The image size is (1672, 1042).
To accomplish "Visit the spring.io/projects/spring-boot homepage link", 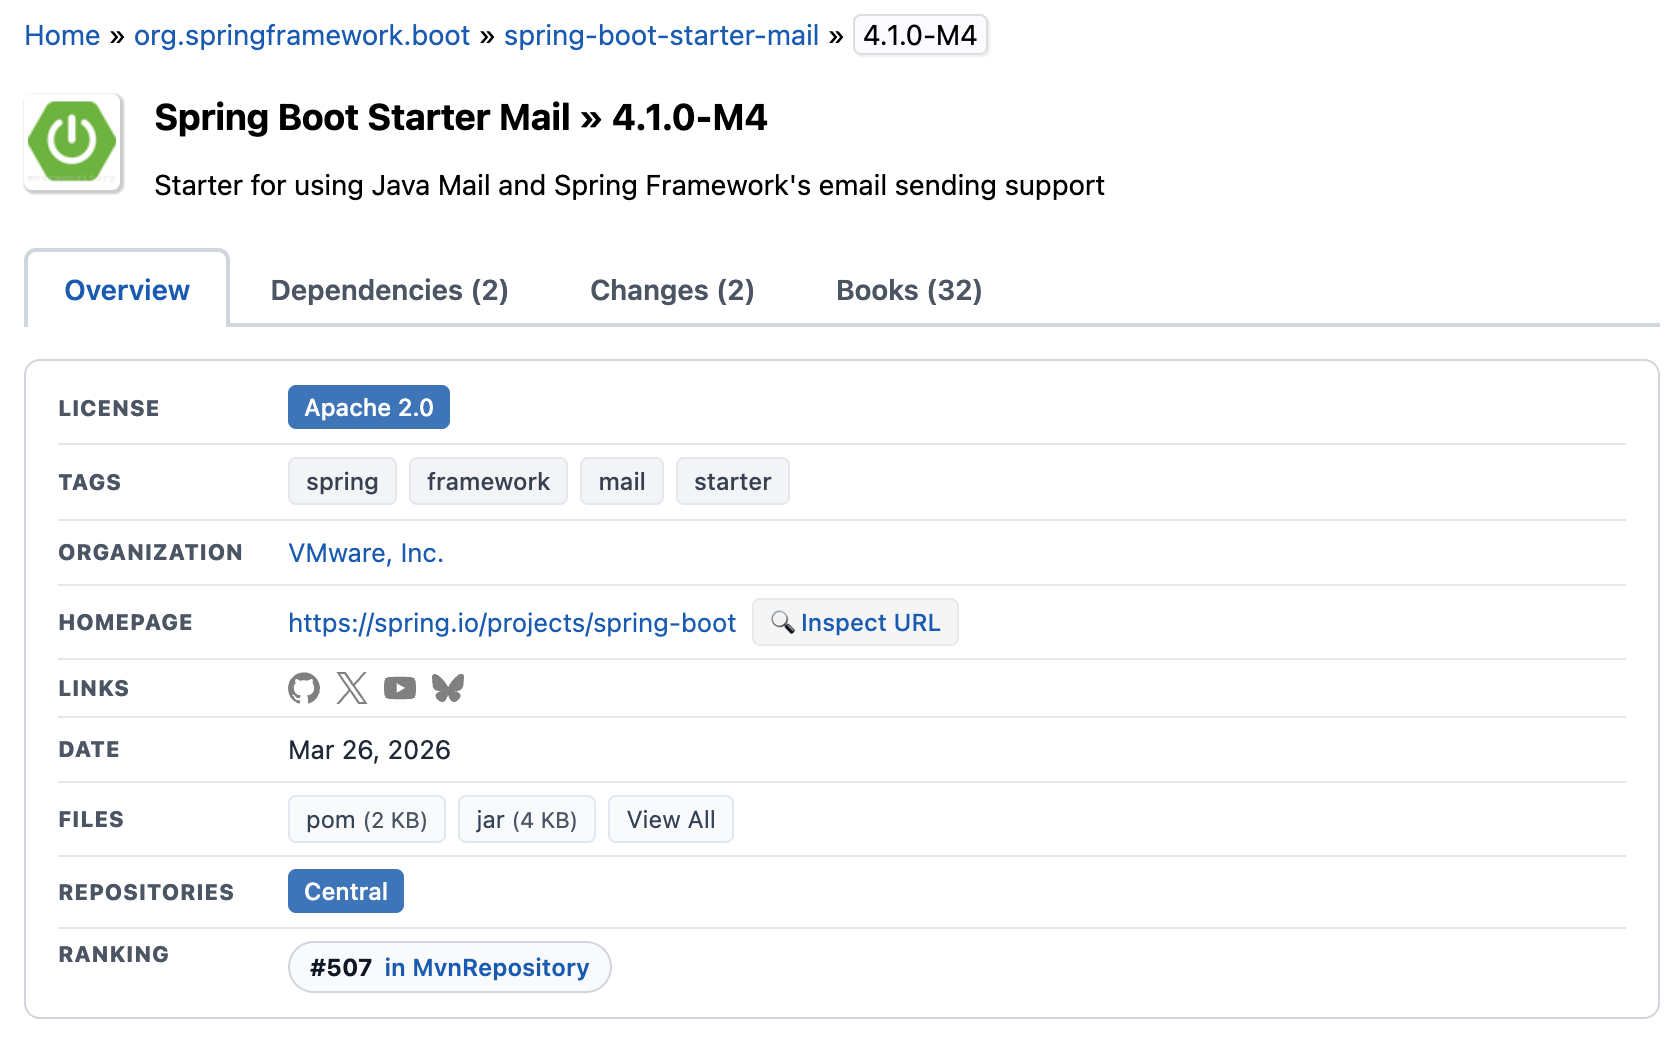I will click(512, 622).
